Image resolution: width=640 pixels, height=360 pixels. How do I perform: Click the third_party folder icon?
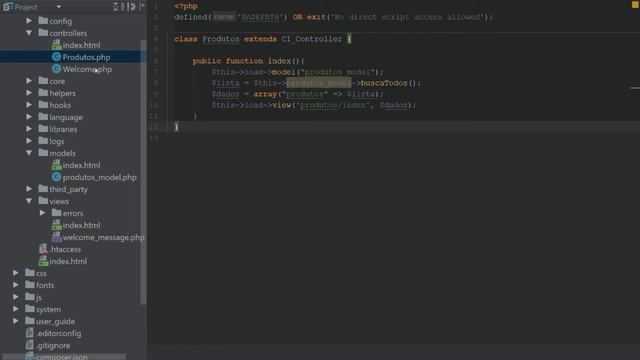click(43, 189)
